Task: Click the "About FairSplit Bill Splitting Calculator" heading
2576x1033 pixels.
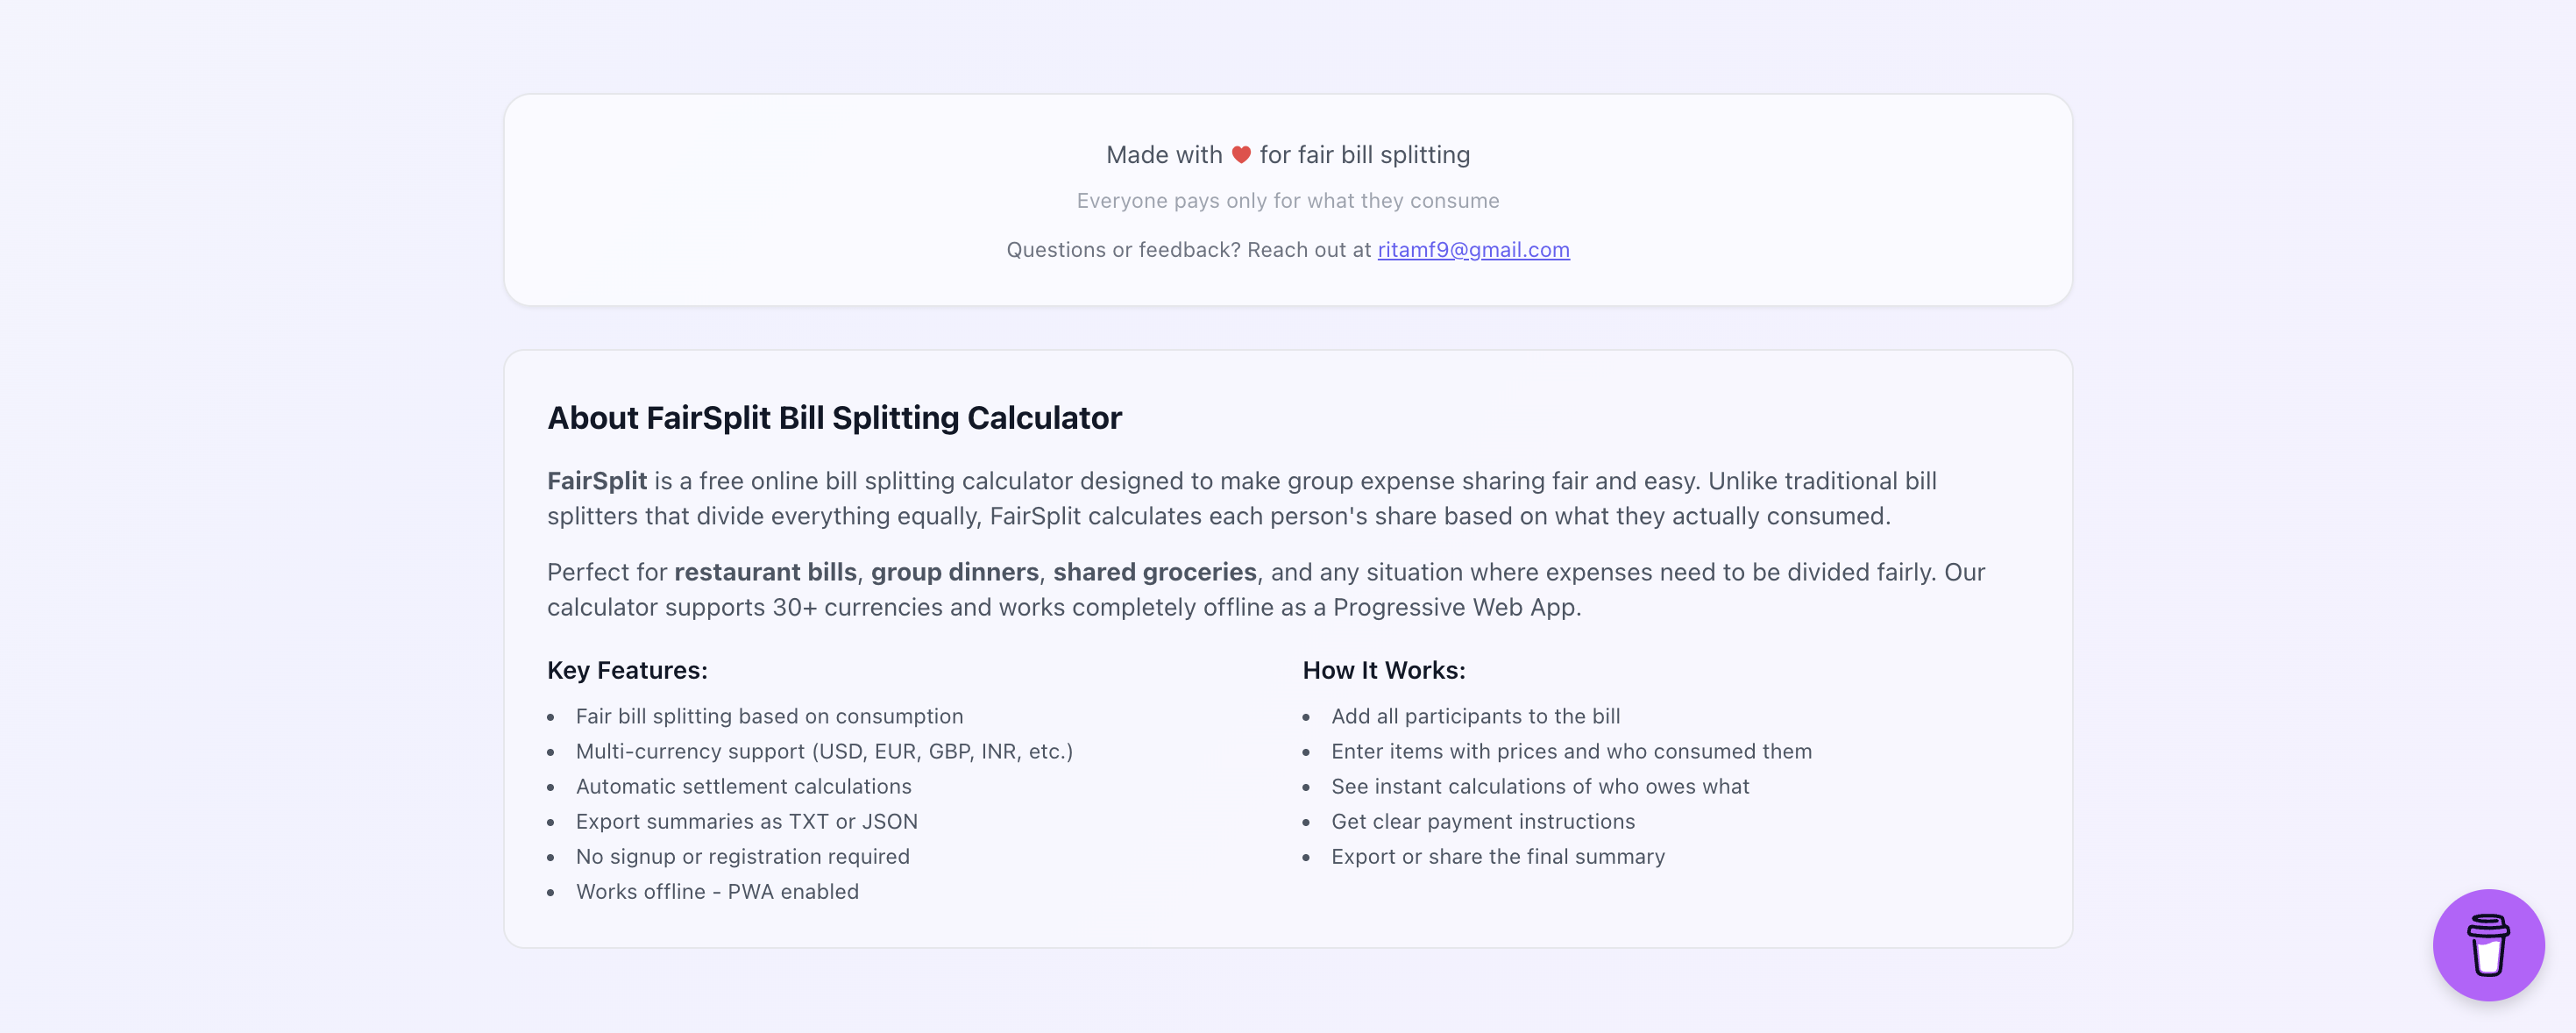Action: coord(834,418)
